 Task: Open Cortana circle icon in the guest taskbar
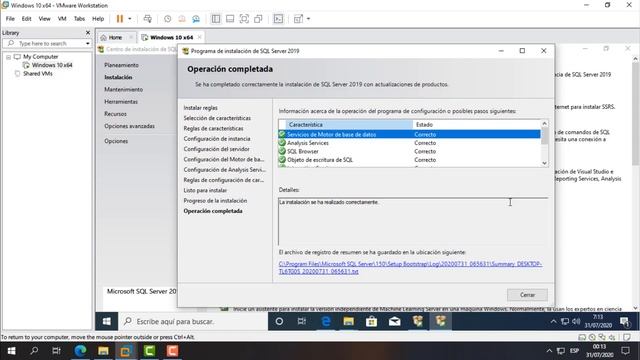click(x=279, y=321)
